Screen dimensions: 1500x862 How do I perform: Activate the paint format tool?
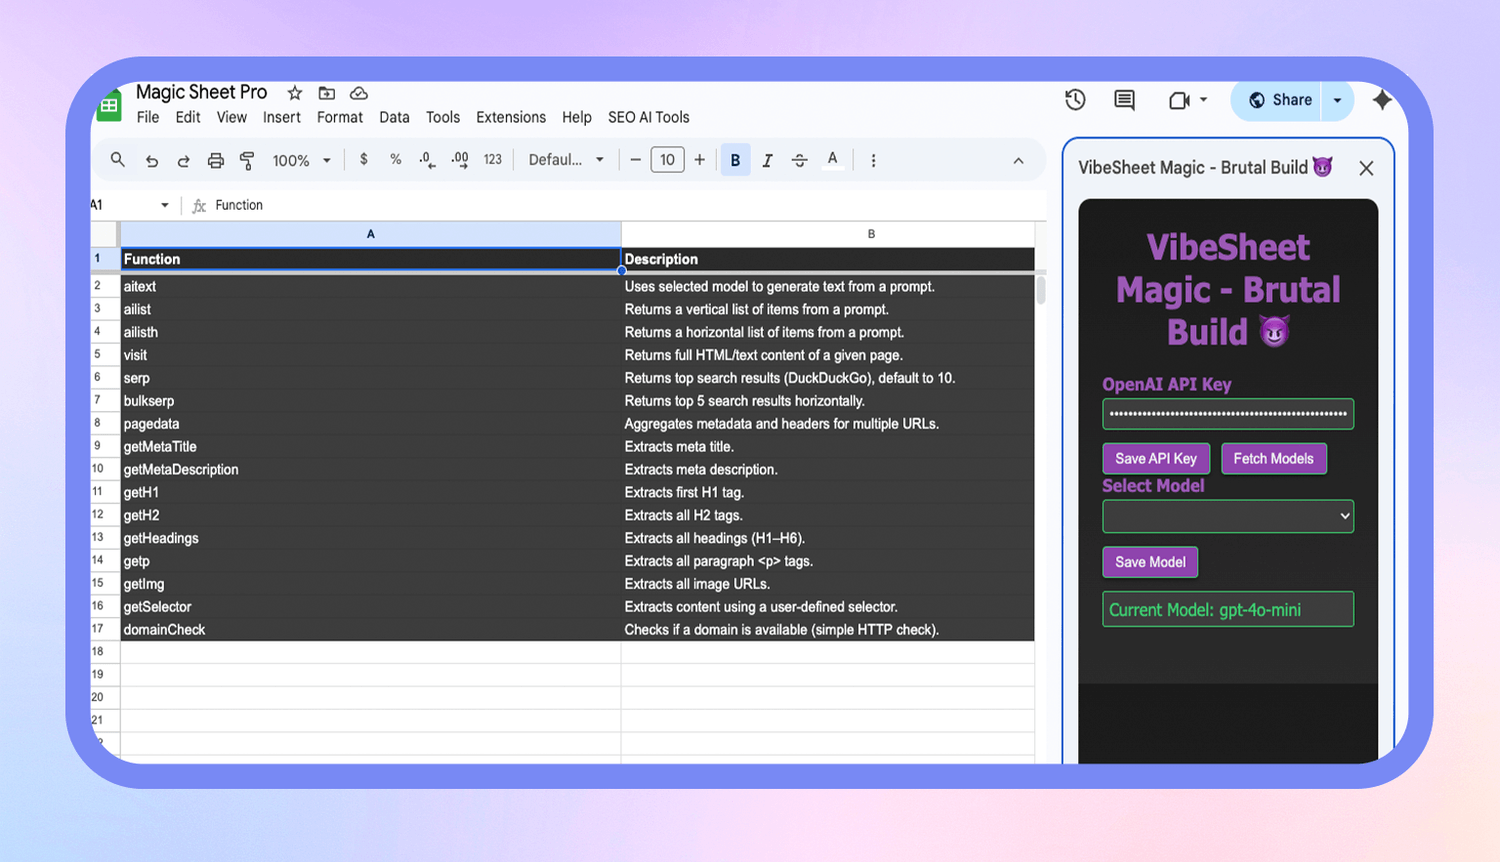point(247,160)
